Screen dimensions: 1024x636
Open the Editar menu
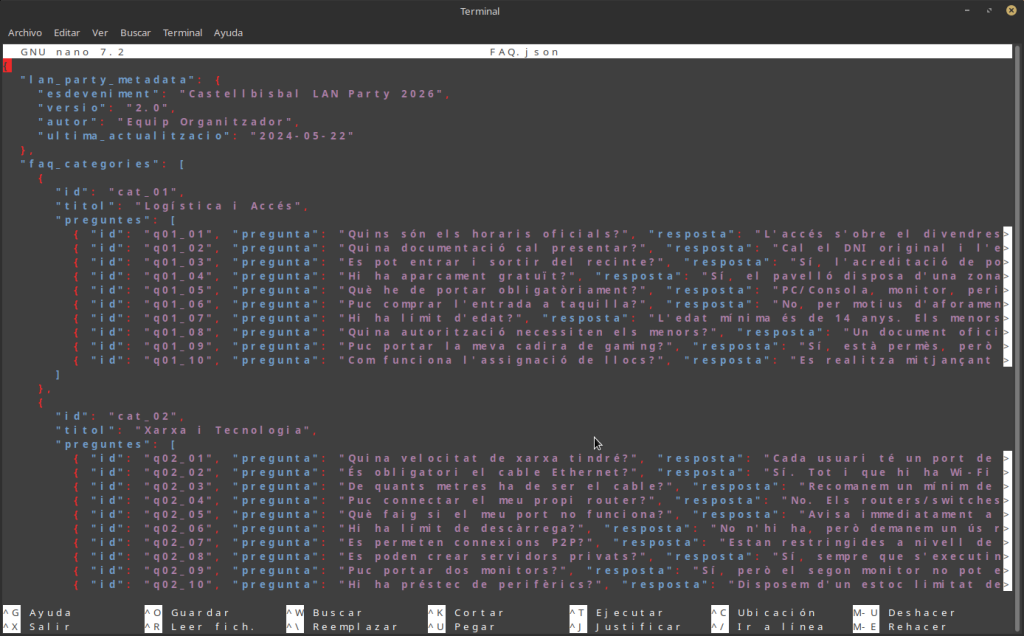67,32
